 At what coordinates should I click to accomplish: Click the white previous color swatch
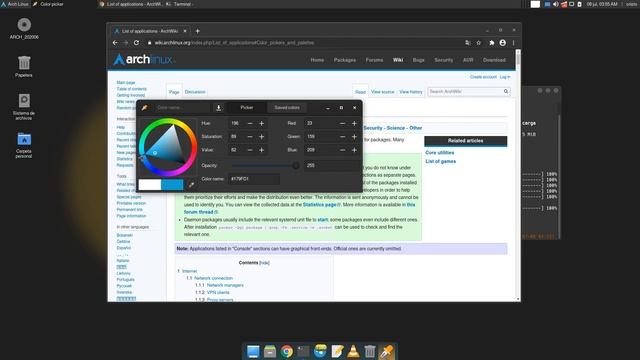[149, 184]
